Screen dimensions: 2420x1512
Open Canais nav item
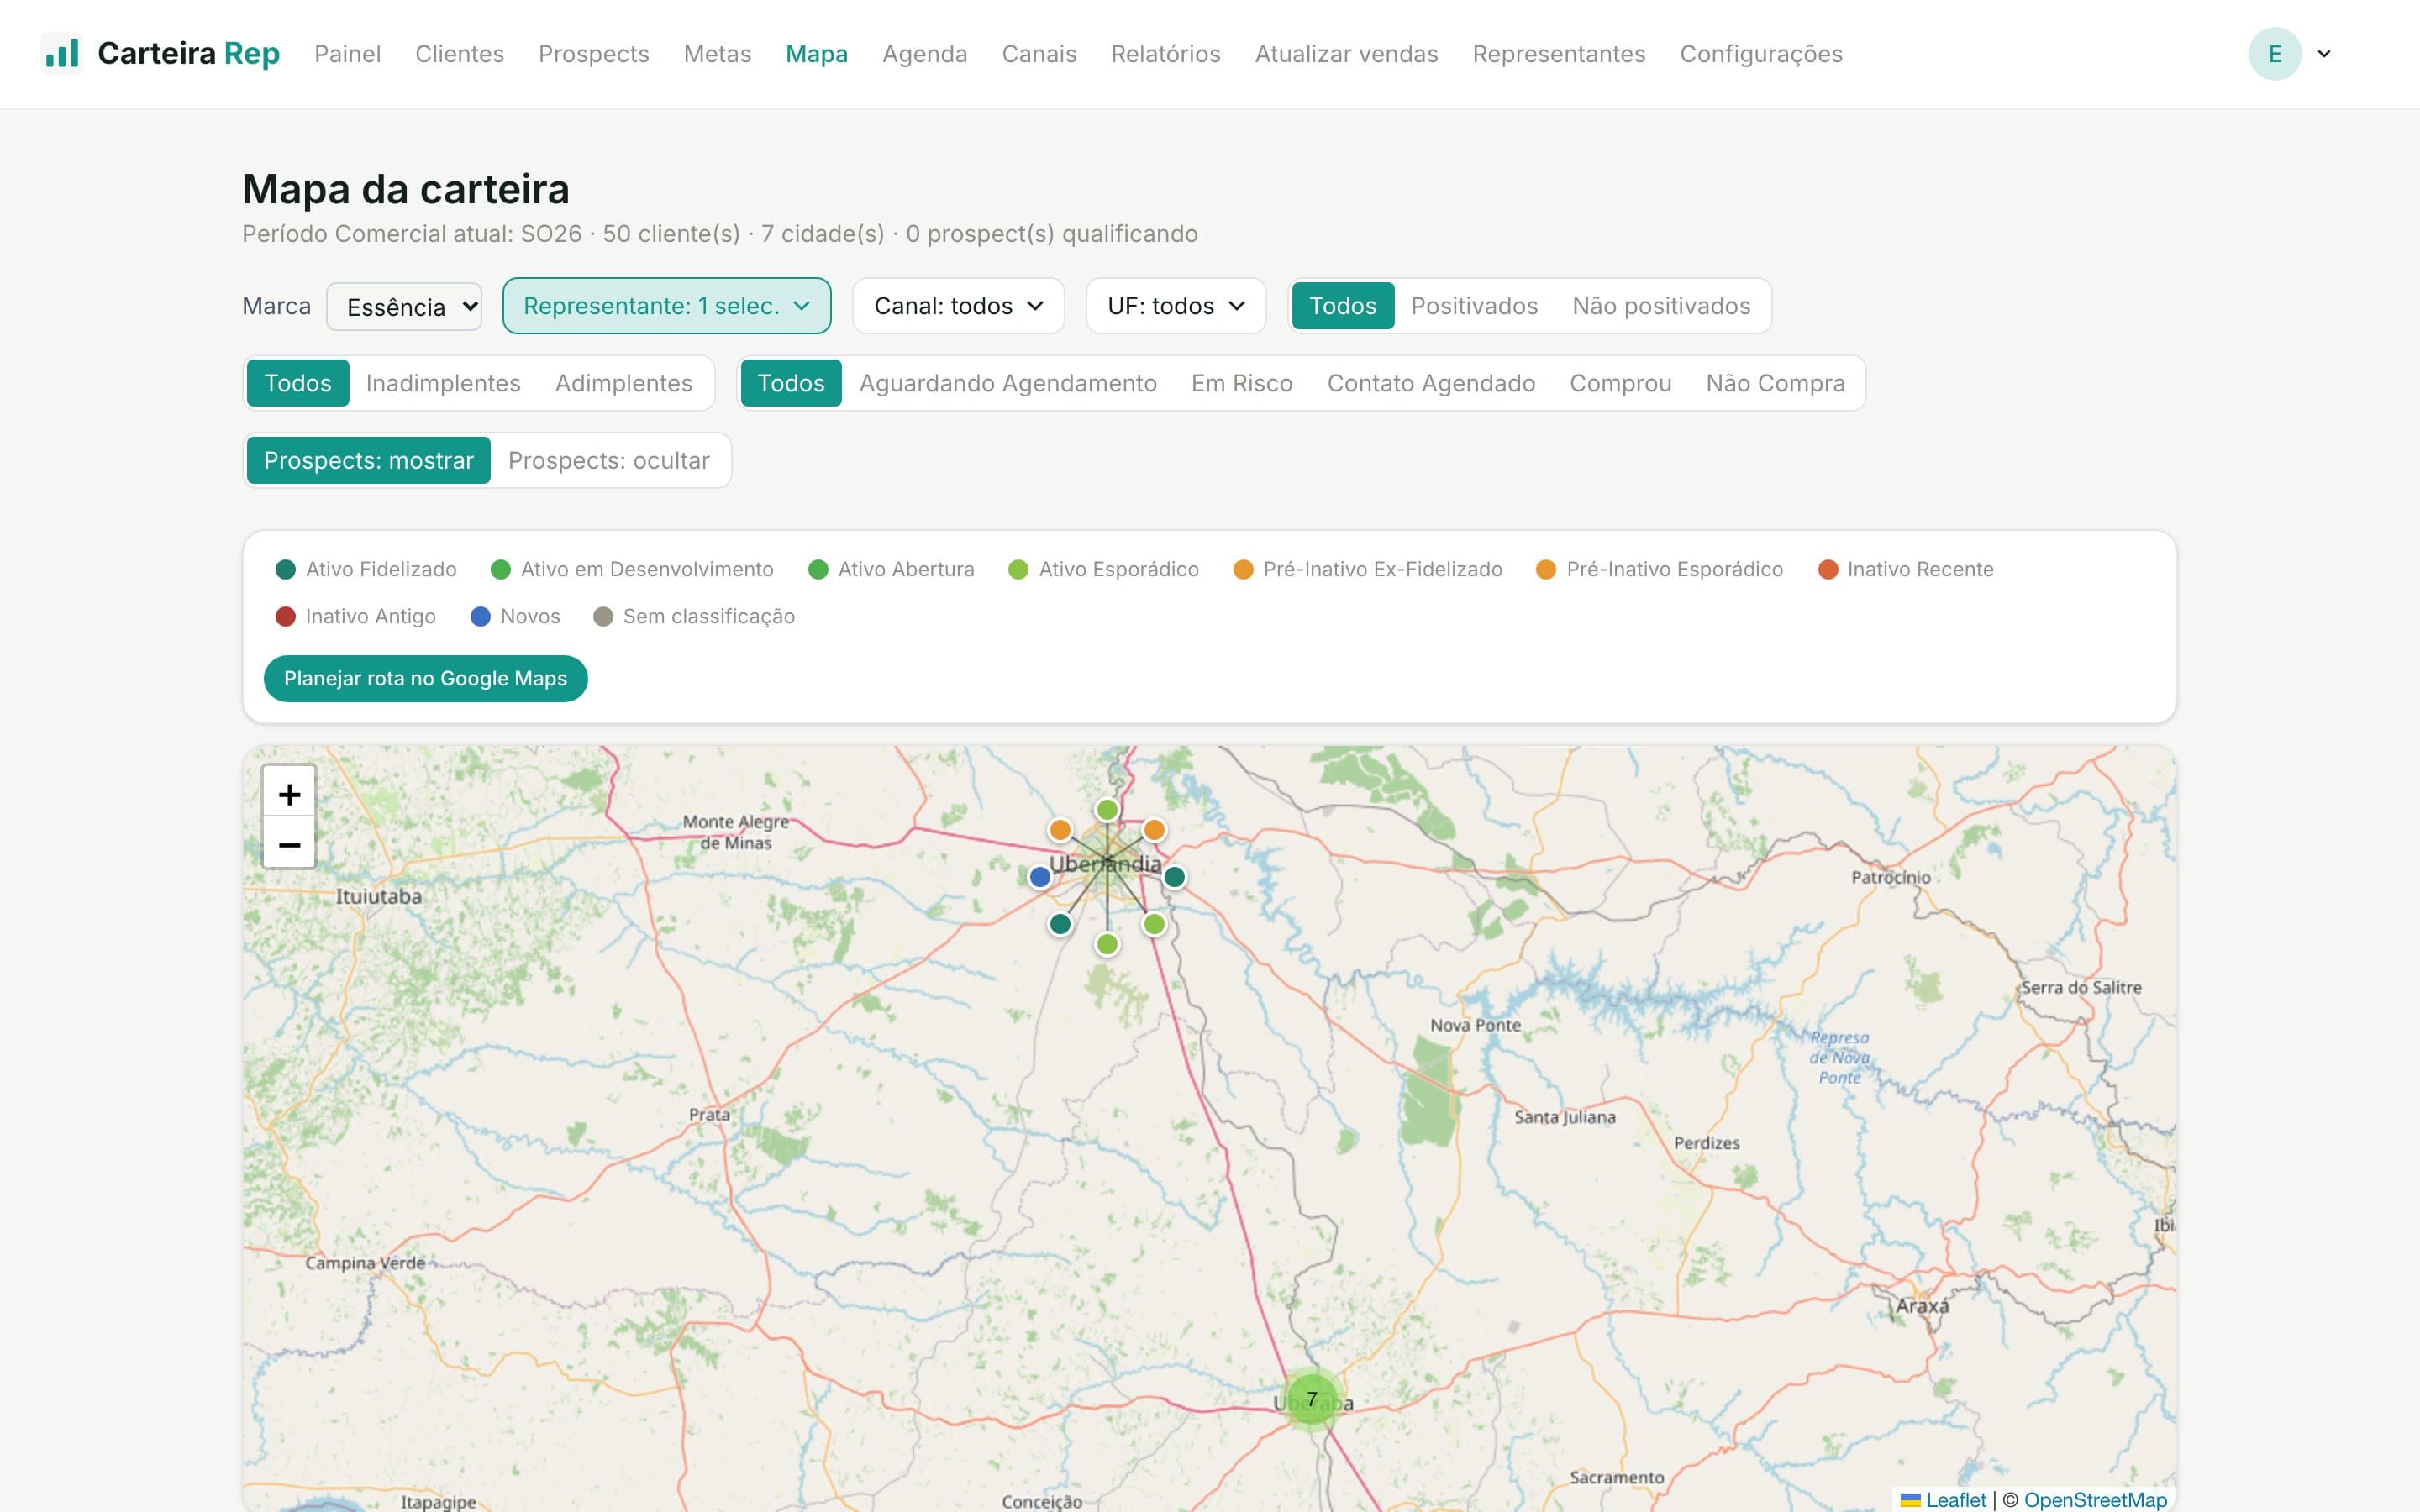pos(1039,54)
